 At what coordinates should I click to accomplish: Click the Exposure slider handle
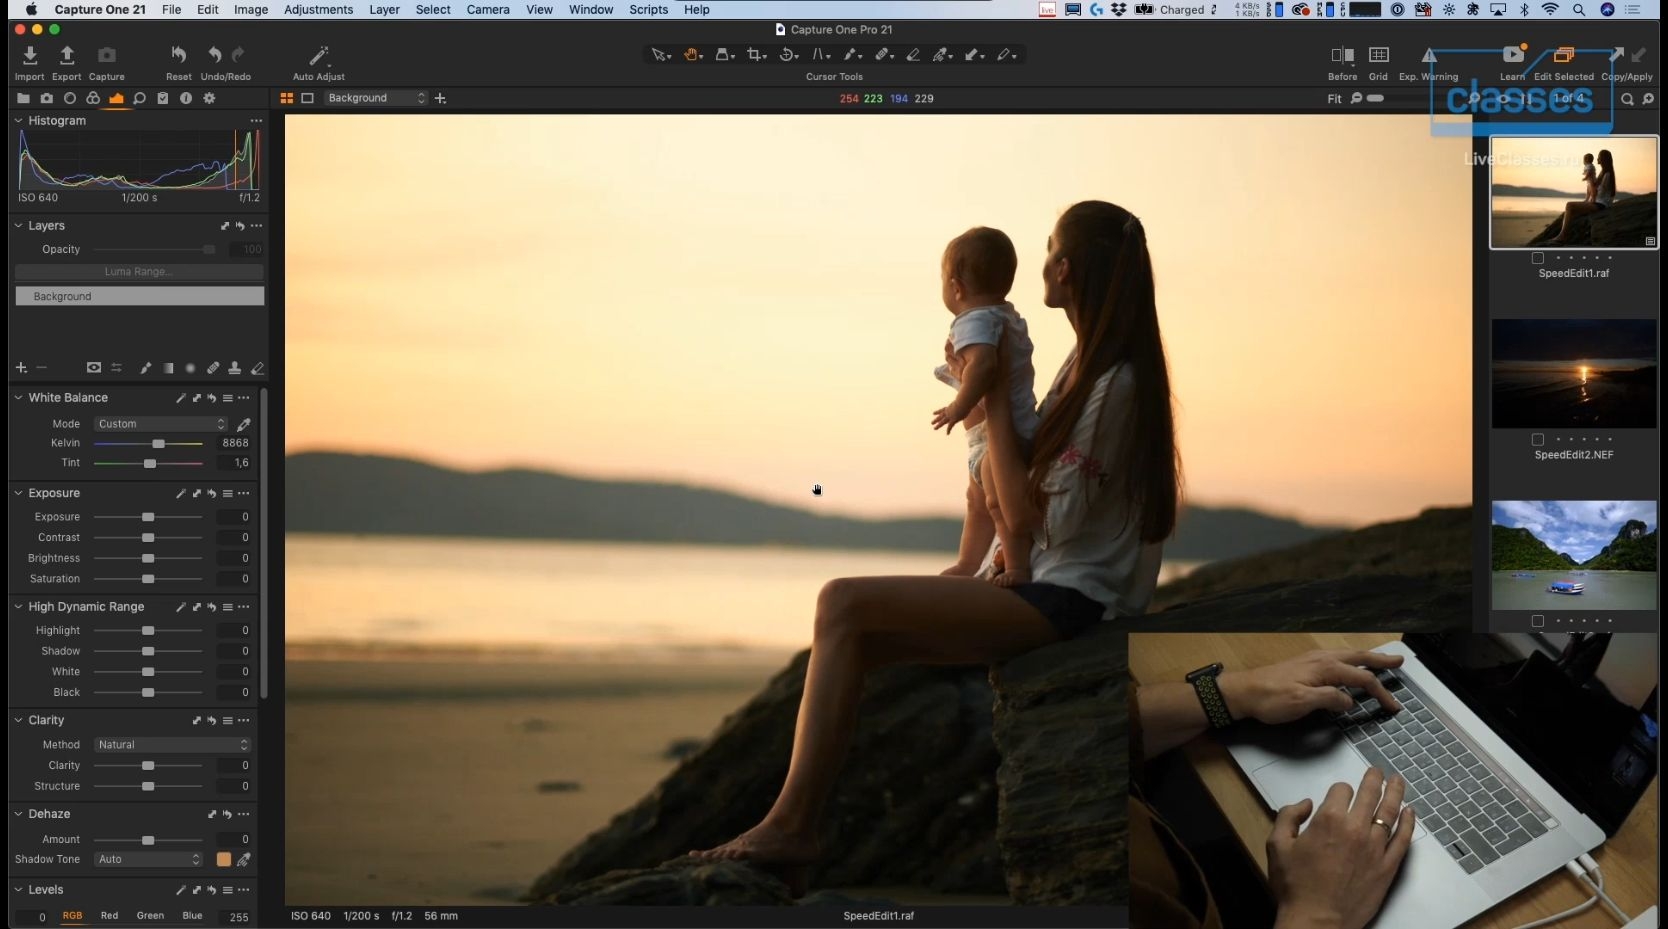[148, 517]
